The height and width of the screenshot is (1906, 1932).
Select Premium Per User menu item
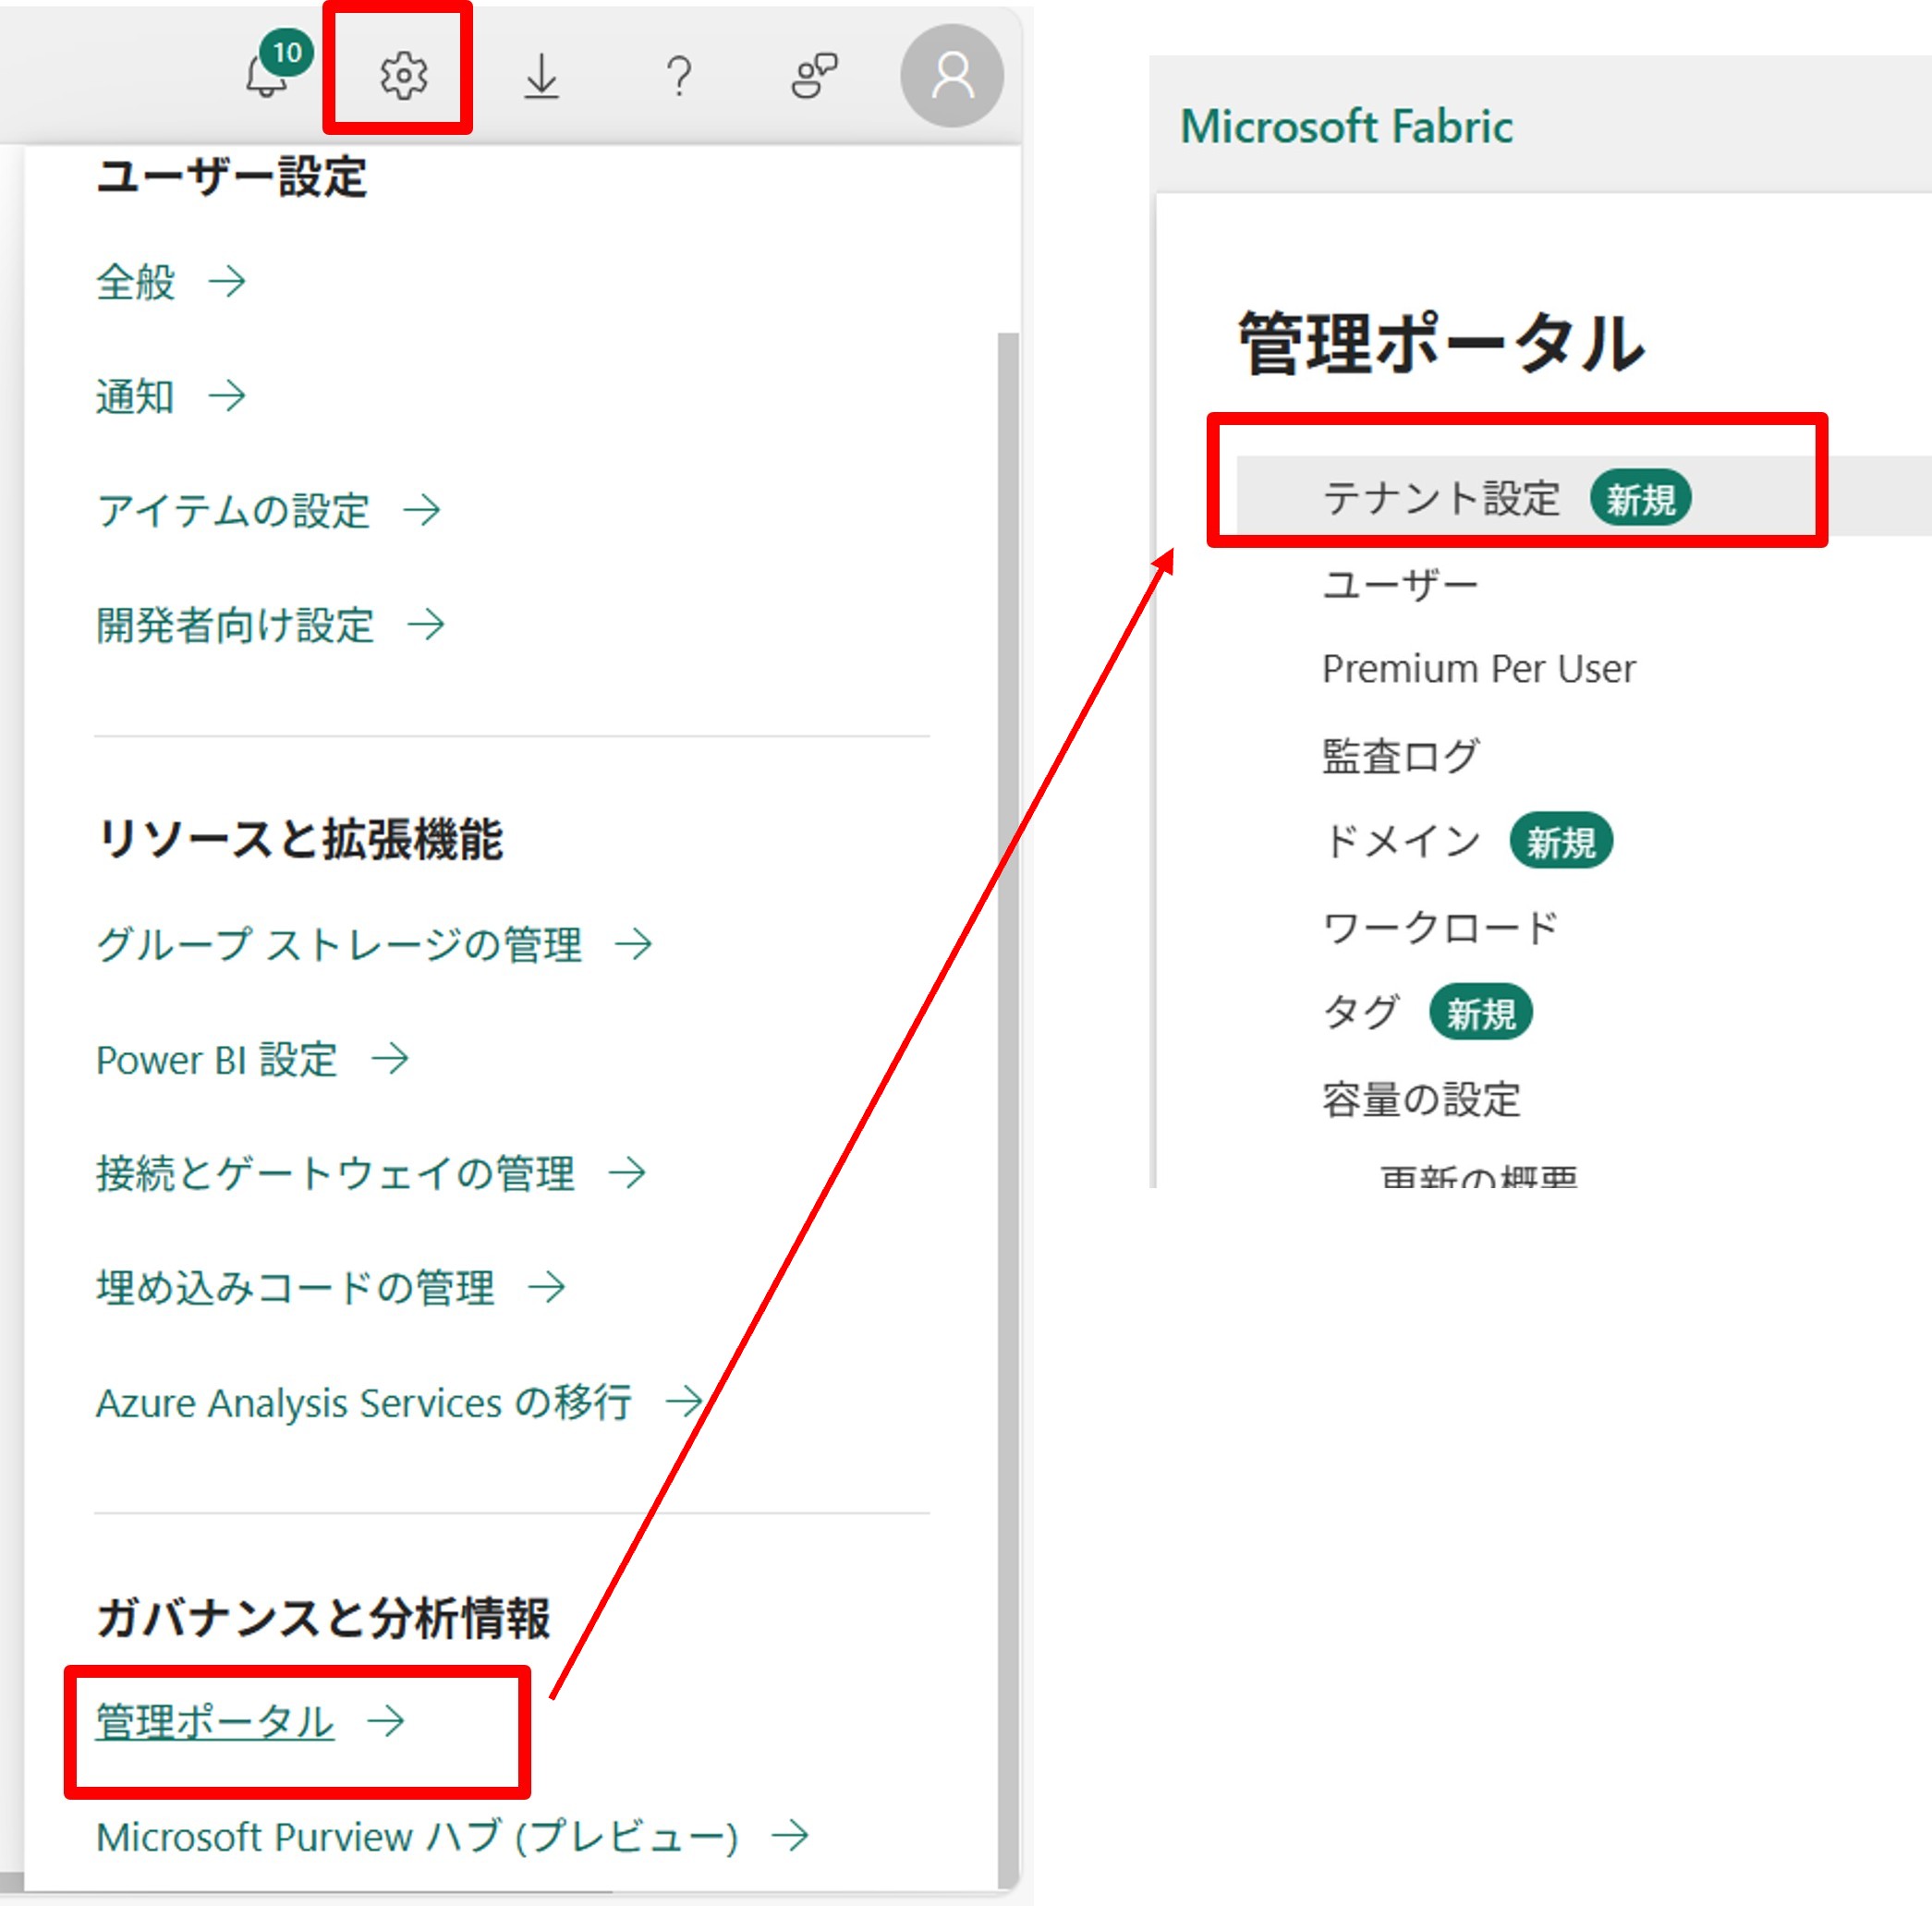[x=1478, y=669]
